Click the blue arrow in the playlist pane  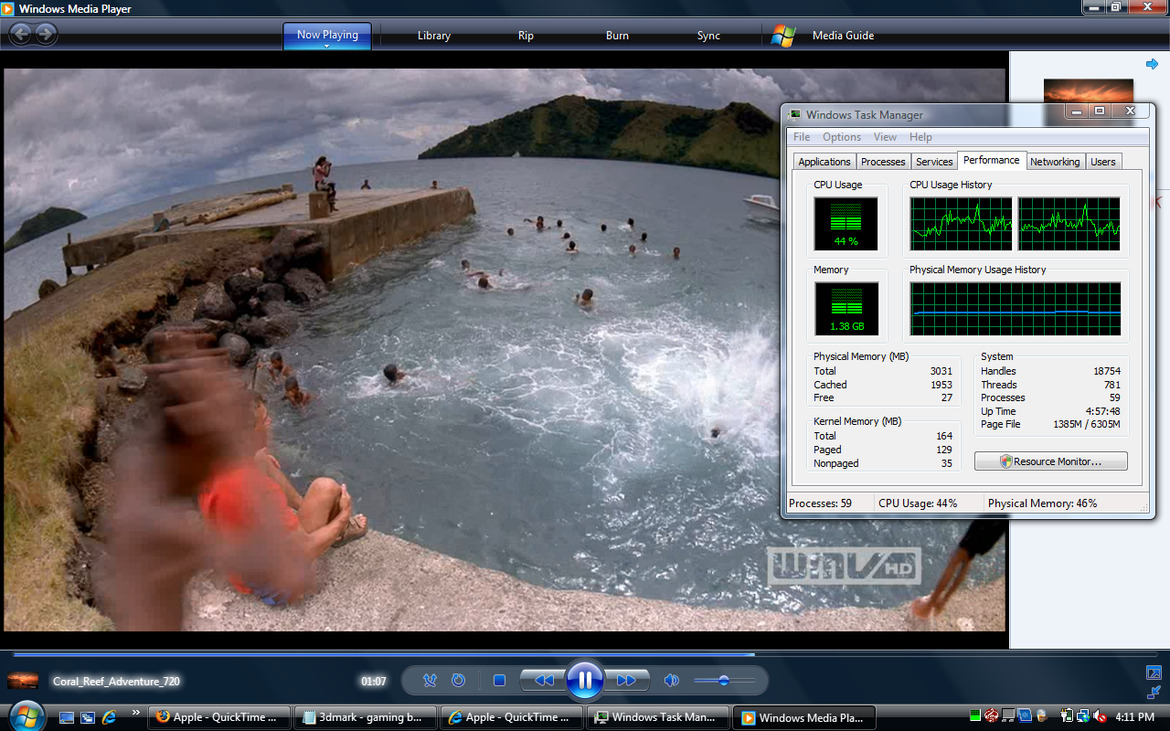(x=1151, y=64)
